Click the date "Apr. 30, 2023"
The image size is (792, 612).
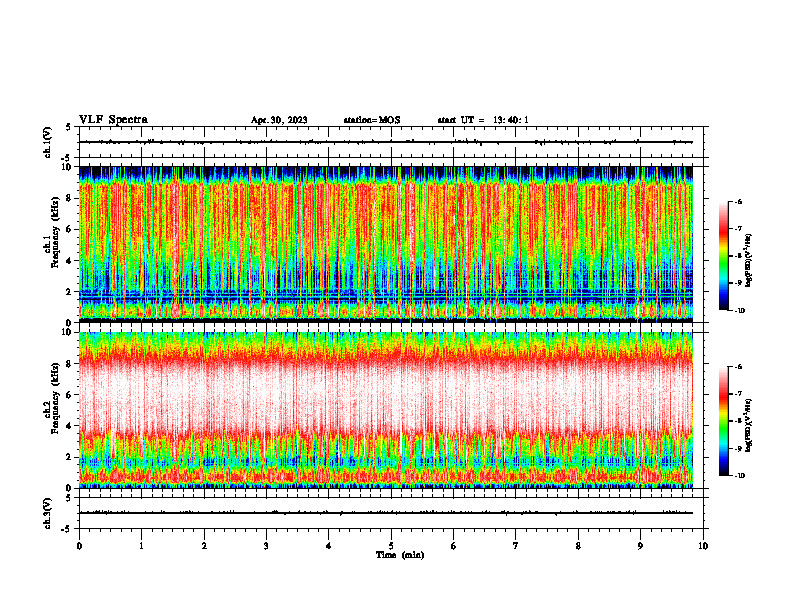pyautogui.click(x=279, y=120)
